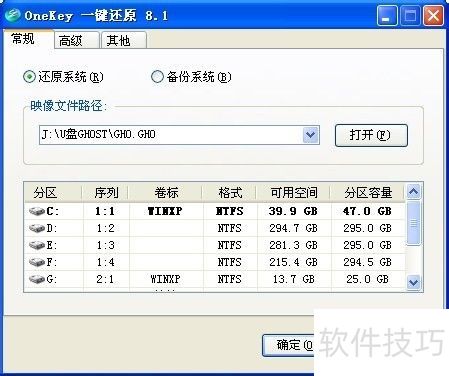Viewport: 449px width, 376px height.
Task: Click the drive icon for G: partition
Action: tap(37, 279)
